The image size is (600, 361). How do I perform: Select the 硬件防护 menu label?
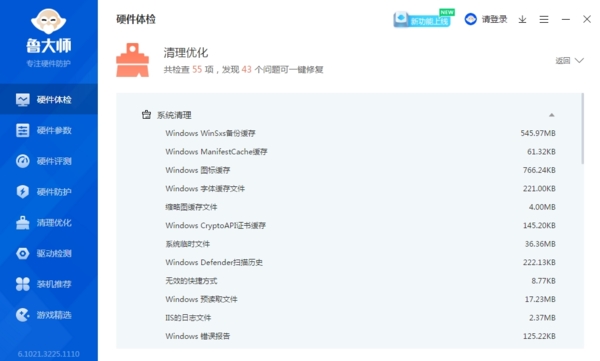54,192
